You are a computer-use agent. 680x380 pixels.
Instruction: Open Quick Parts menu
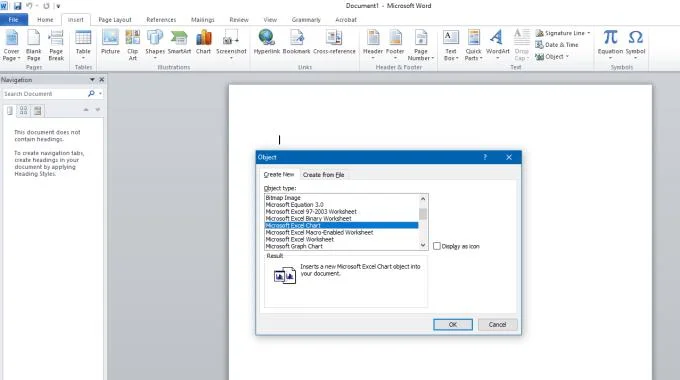(473, 45)
